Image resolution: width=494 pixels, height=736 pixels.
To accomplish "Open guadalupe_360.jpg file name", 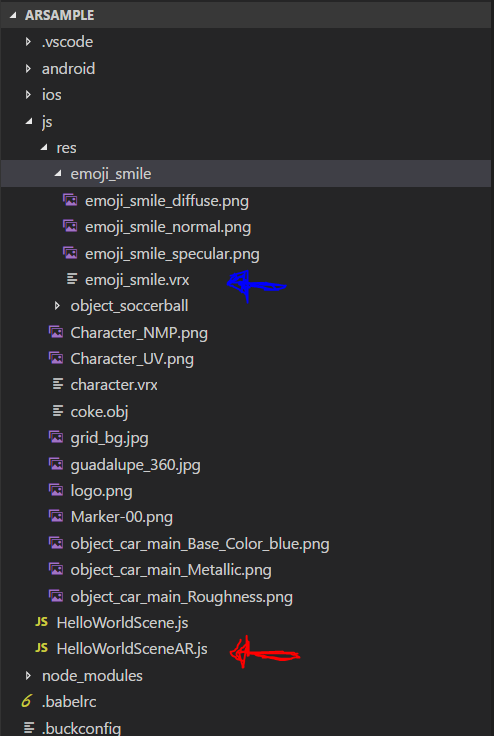I will tap(135, 465).
